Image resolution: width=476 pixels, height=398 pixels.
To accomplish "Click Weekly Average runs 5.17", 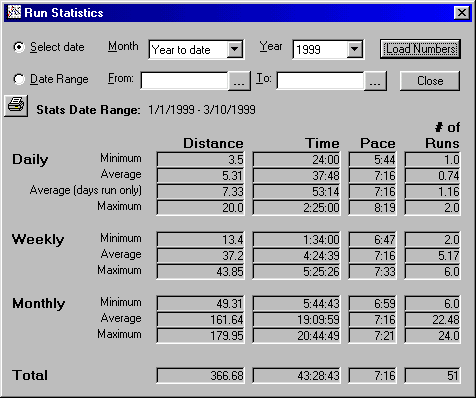I will coord(433,255).
